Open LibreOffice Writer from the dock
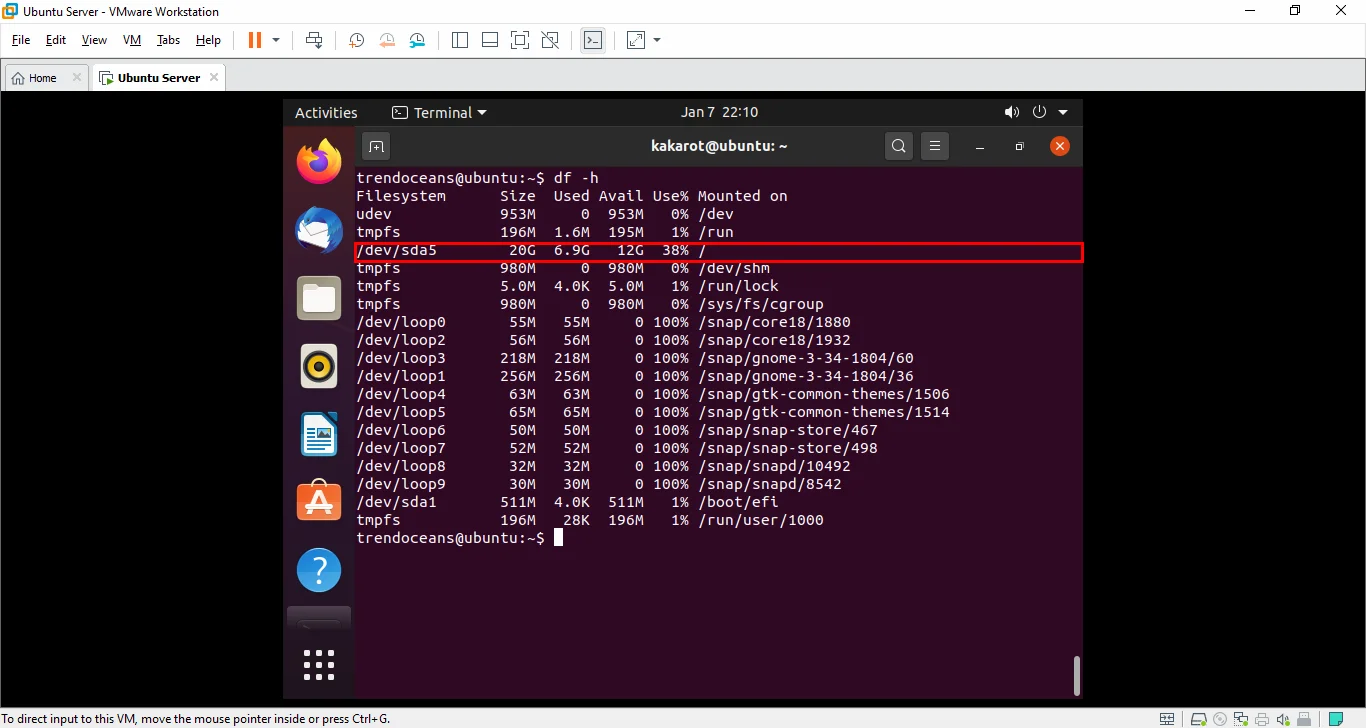Image resolution: width=1366 pixels, height=728 pixels. pos(319,434)
